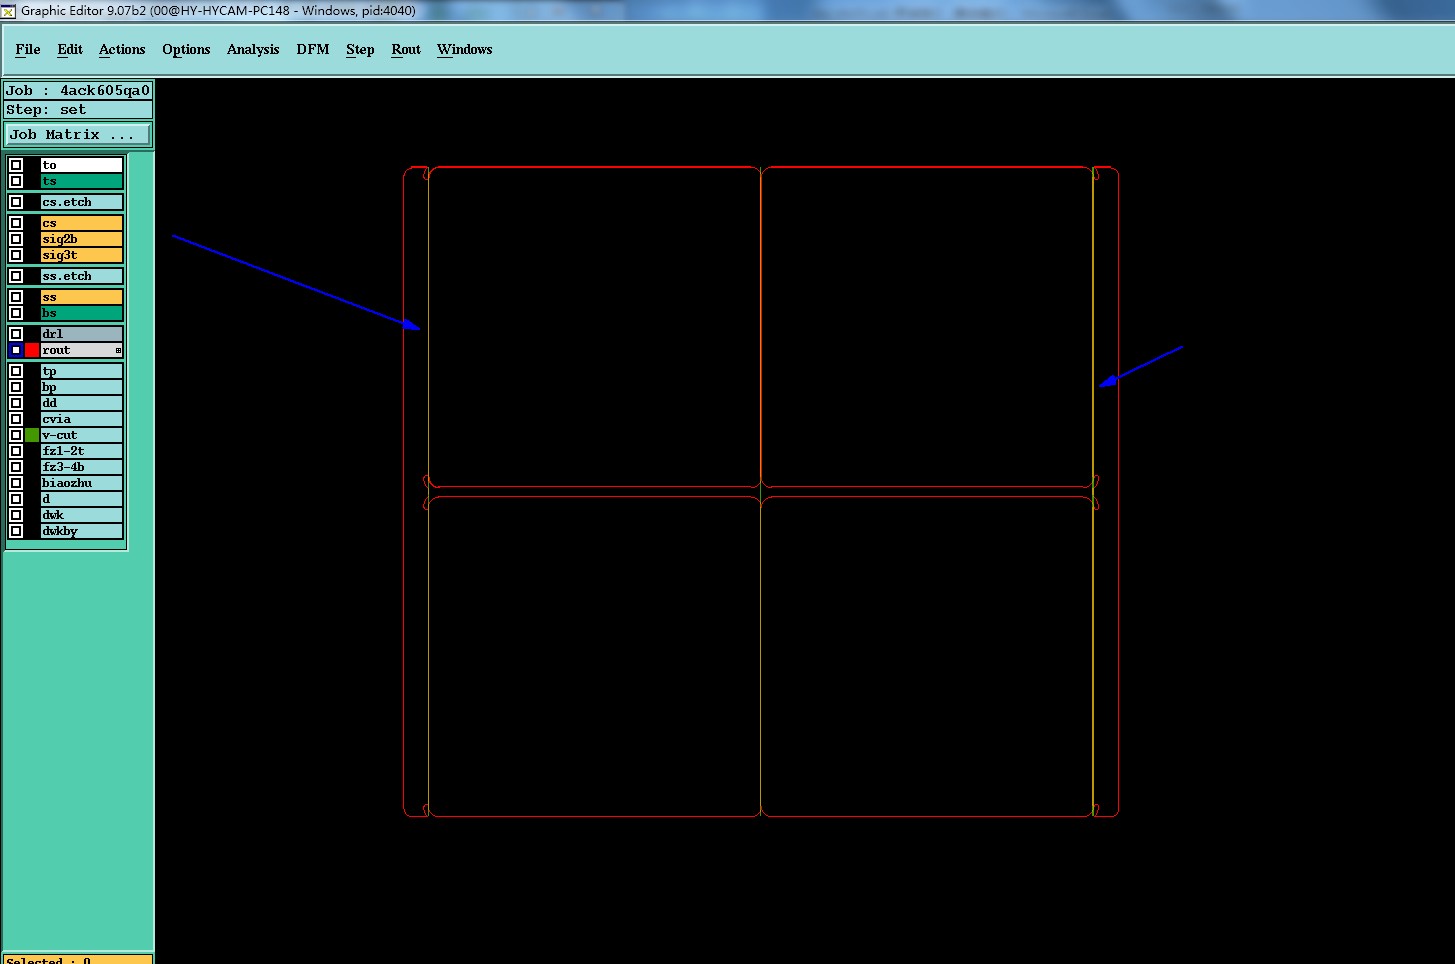Click the 'bp' layer name
The height and width of the screenshot is (964, 1455).
(82, 387)
